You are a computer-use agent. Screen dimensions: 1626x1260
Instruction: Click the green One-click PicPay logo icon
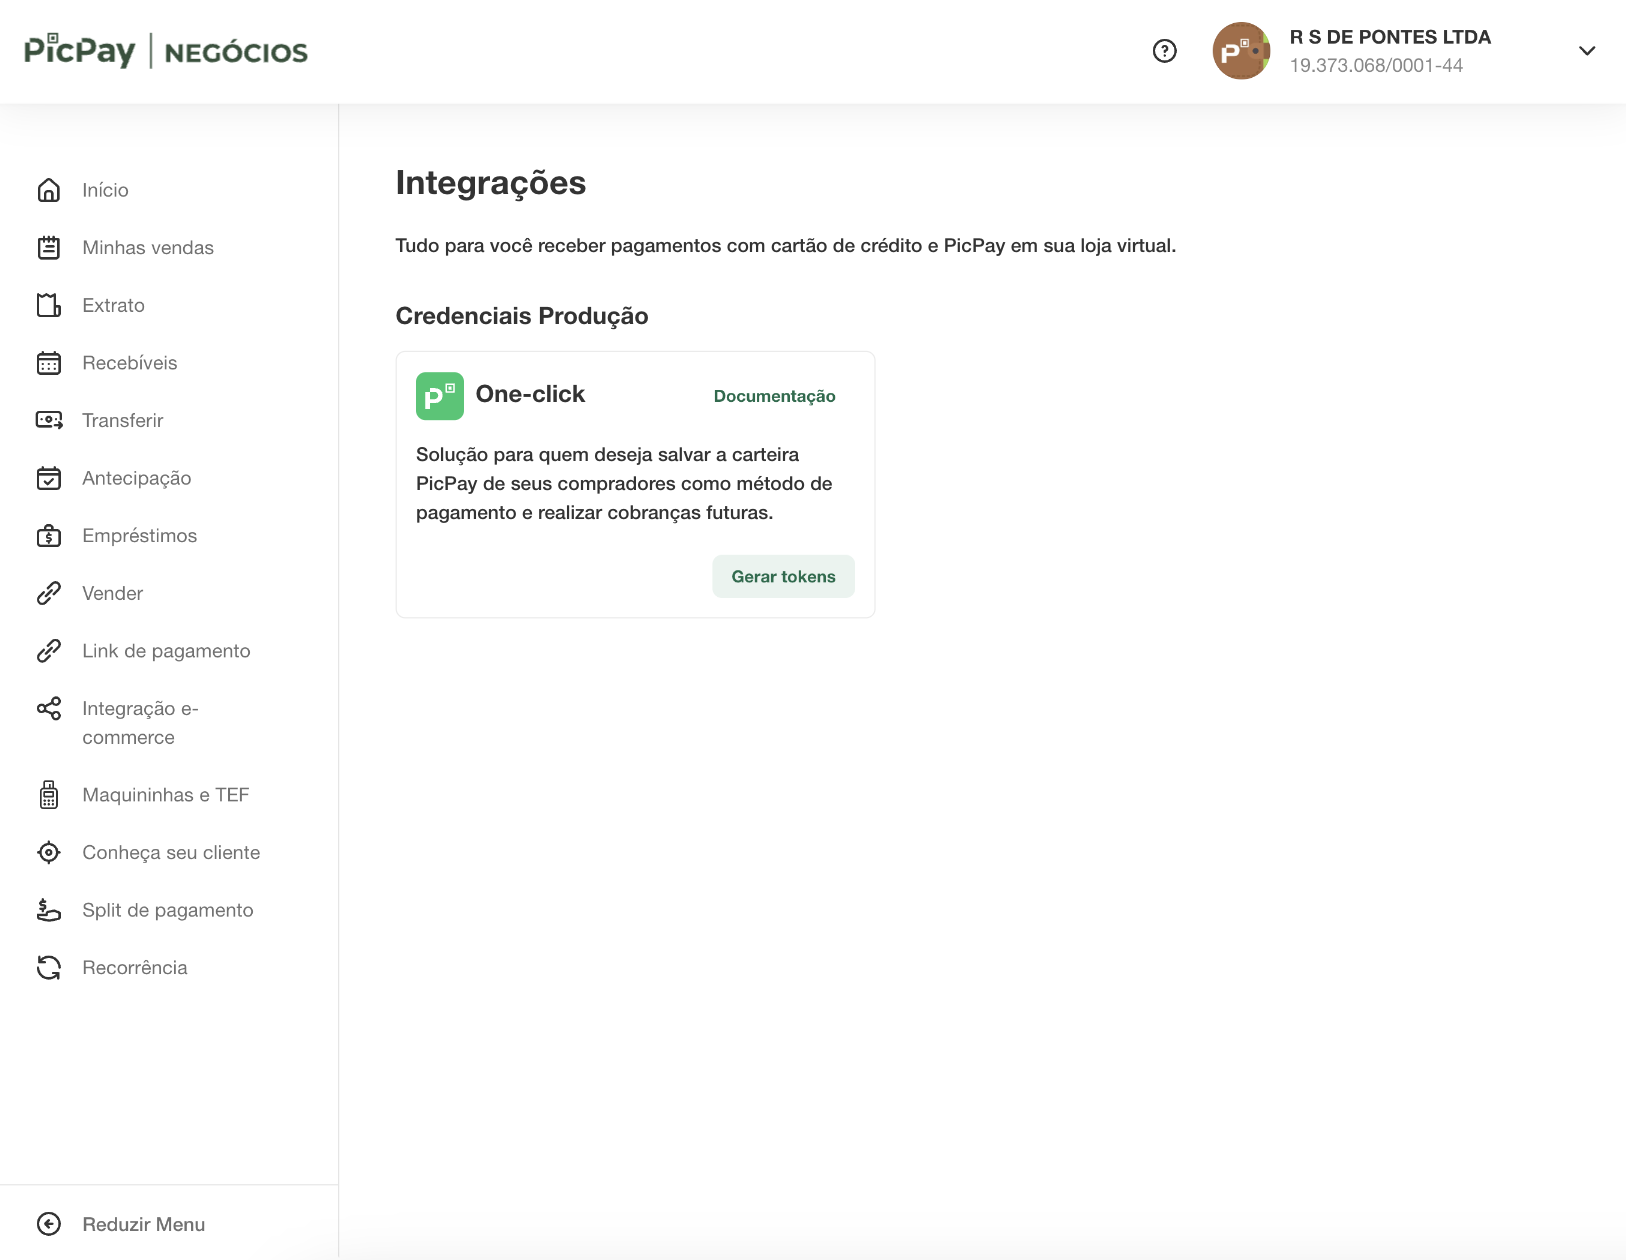pos(440,396)
